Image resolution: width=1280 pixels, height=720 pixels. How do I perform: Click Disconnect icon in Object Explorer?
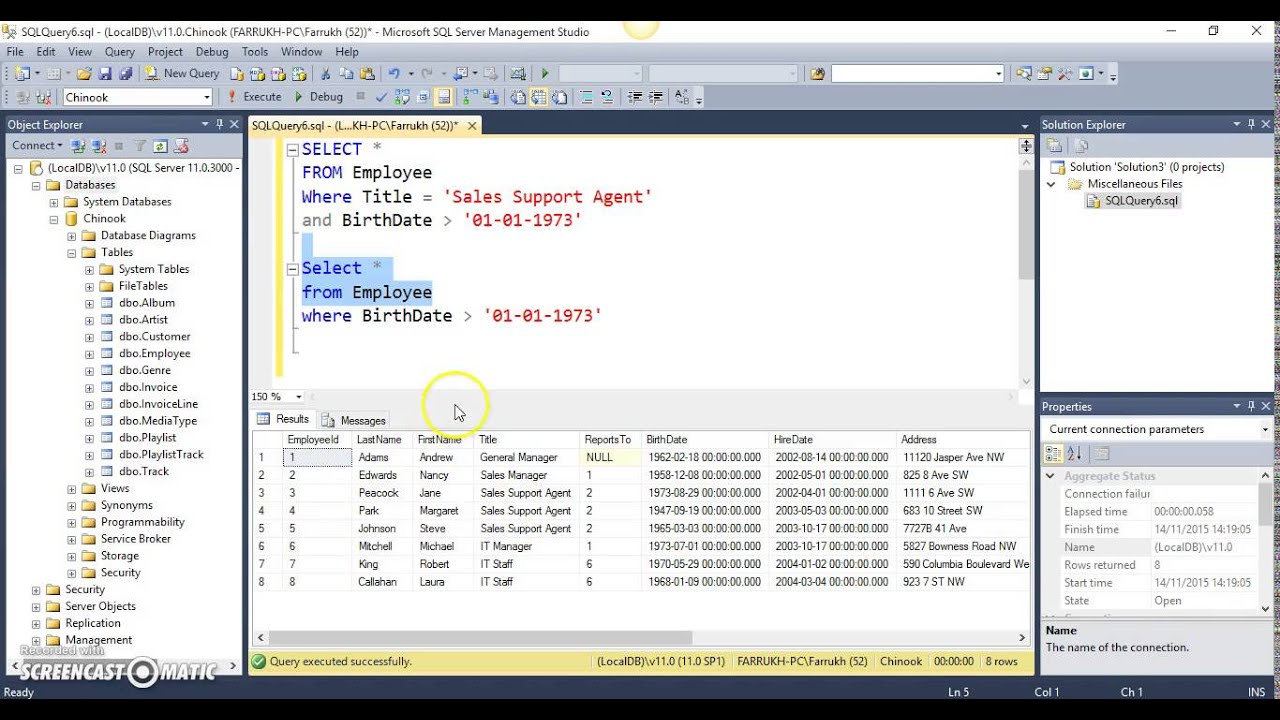[x=97, y=146]
